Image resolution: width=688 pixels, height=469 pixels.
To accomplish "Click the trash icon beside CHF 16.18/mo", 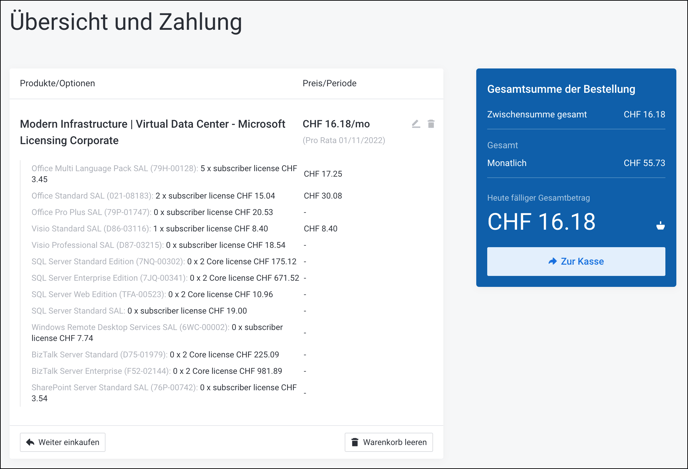I will [x=431, y=124].
